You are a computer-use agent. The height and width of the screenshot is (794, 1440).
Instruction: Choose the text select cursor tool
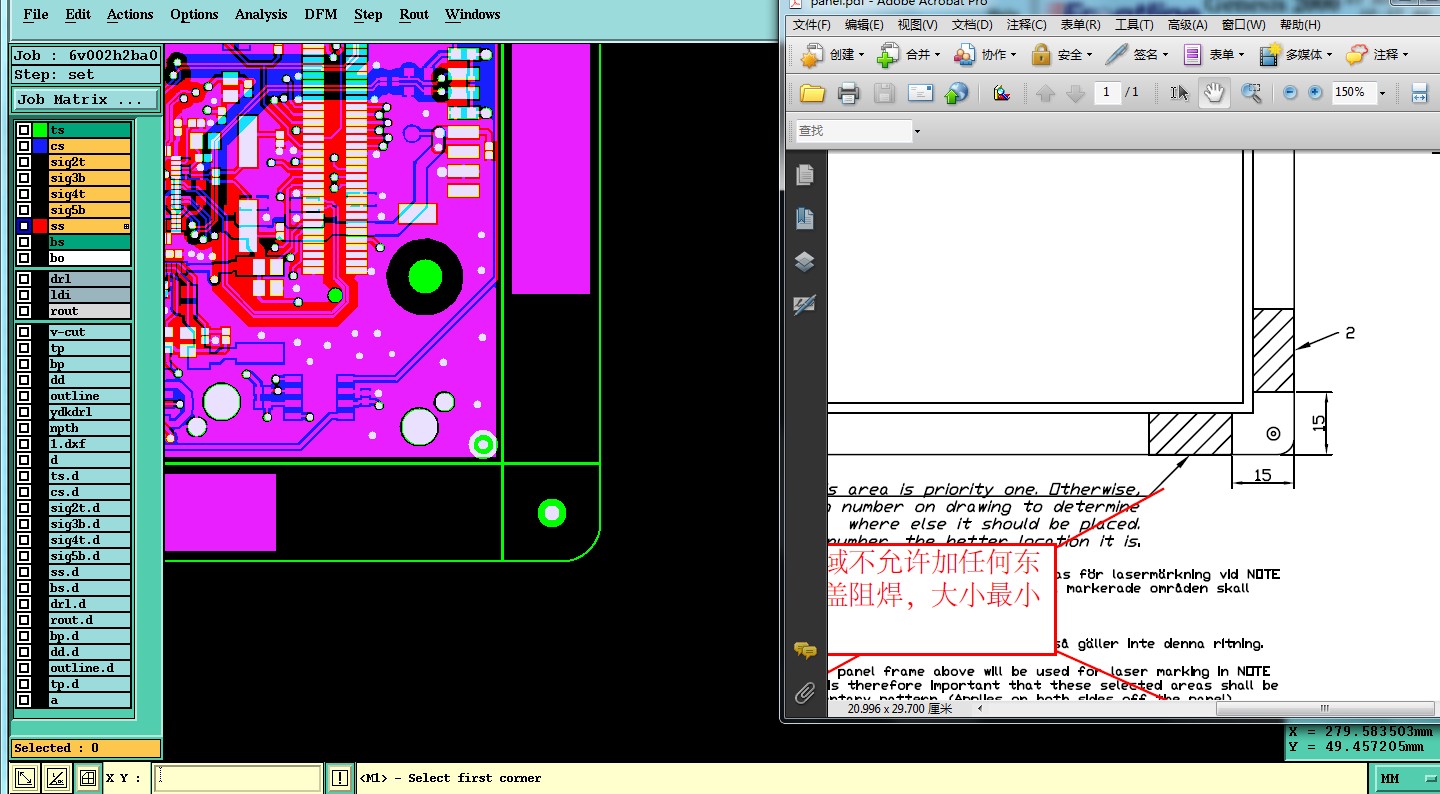1180,93
